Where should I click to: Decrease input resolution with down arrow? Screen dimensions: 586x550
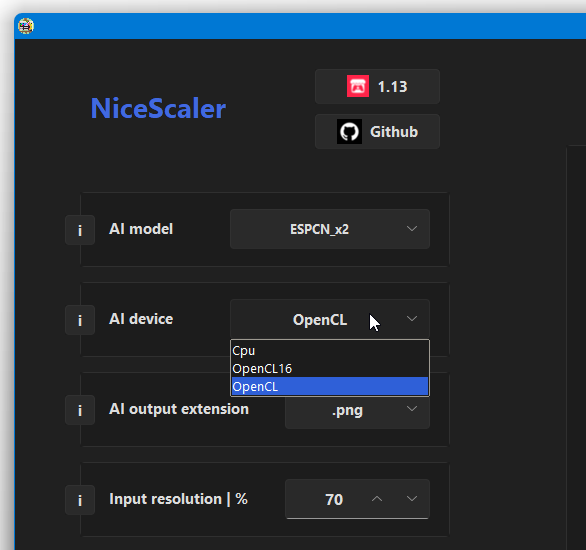coord(411,499)
